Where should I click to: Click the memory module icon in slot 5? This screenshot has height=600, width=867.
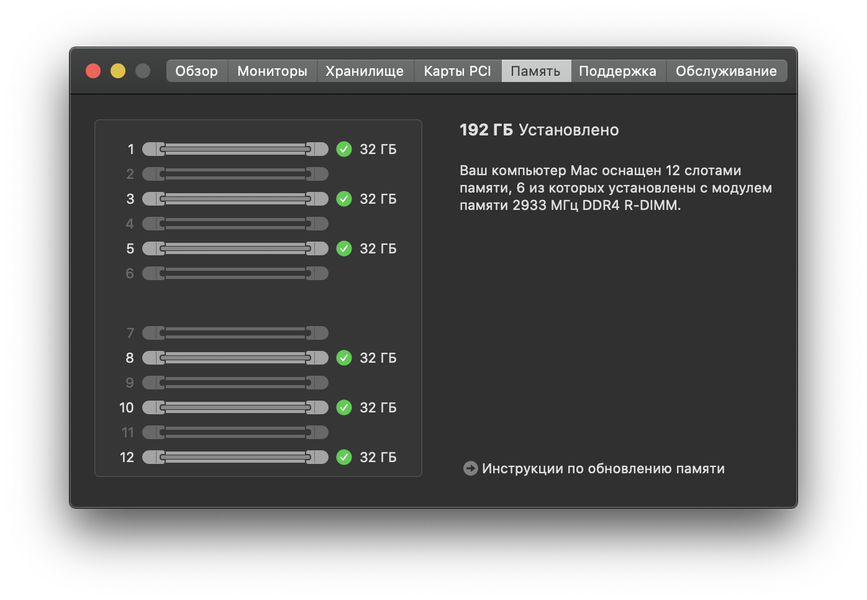pos(235,248)
